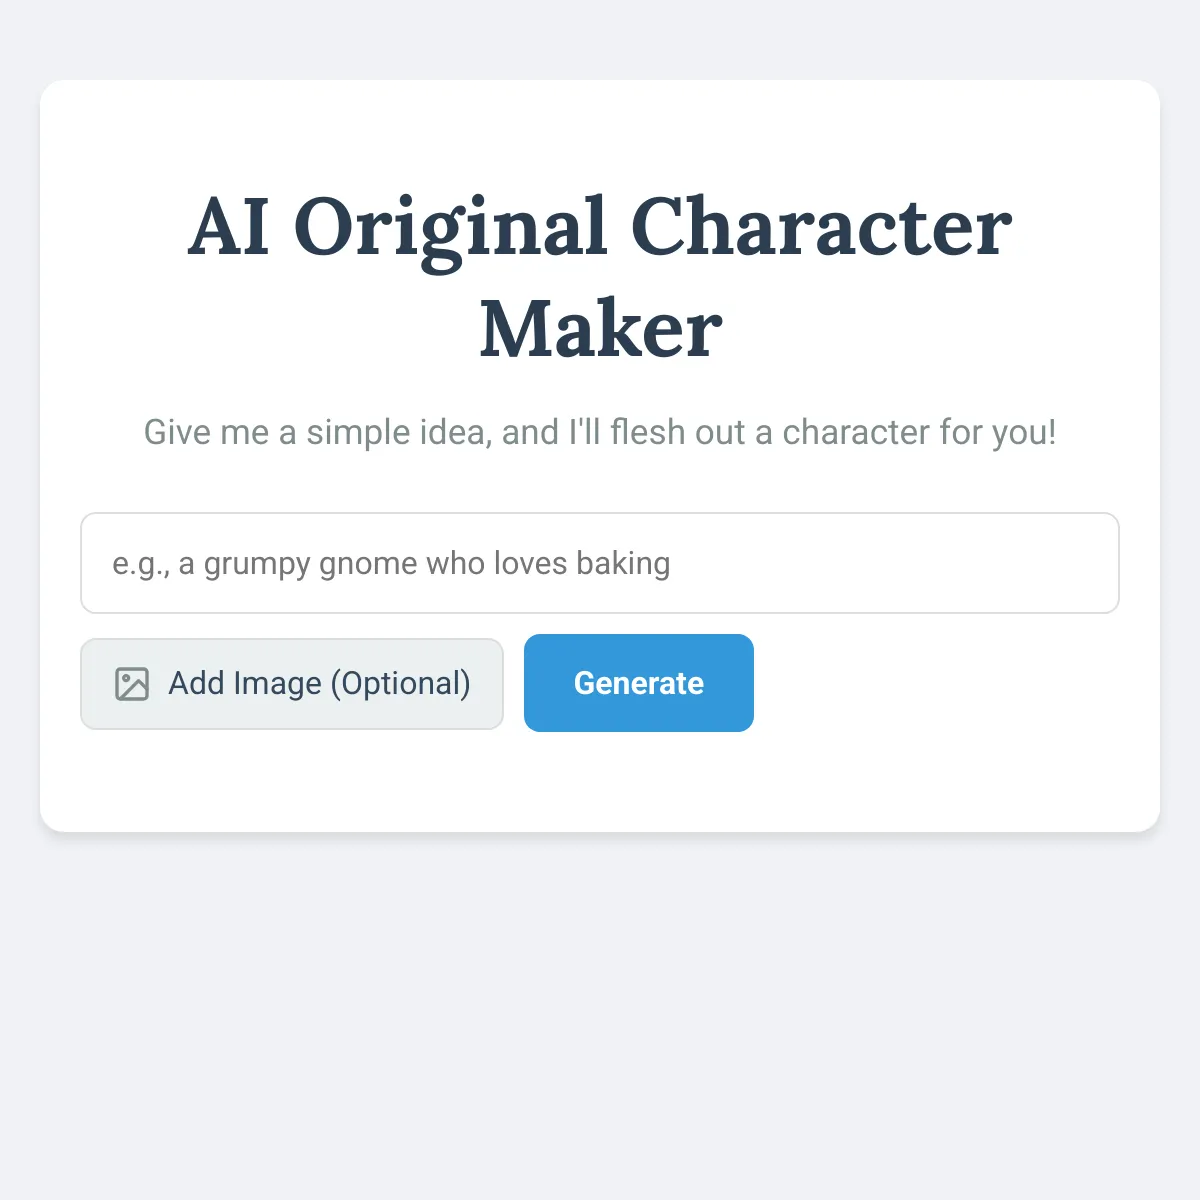This screenshot has width=1200, height=1200.
Task: Click the 'Give me a simple idea' subtitle
Action: tap(318, 432)
